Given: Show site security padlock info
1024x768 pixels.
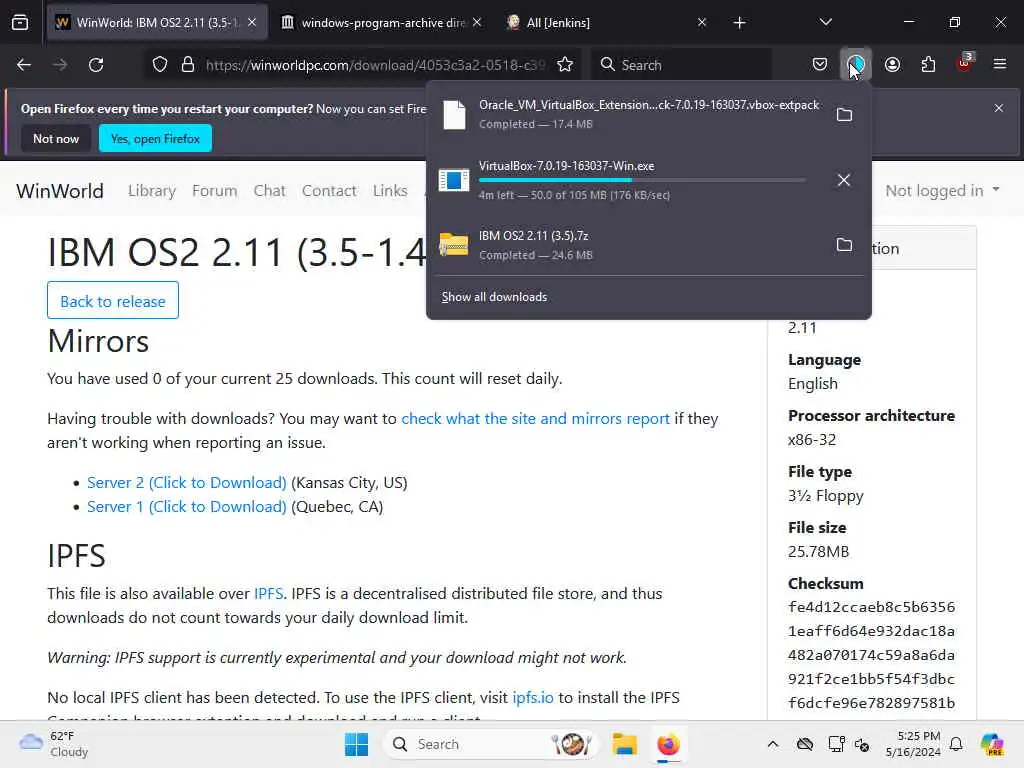Looking at the screenshot, I should click(x=188, y=65).
